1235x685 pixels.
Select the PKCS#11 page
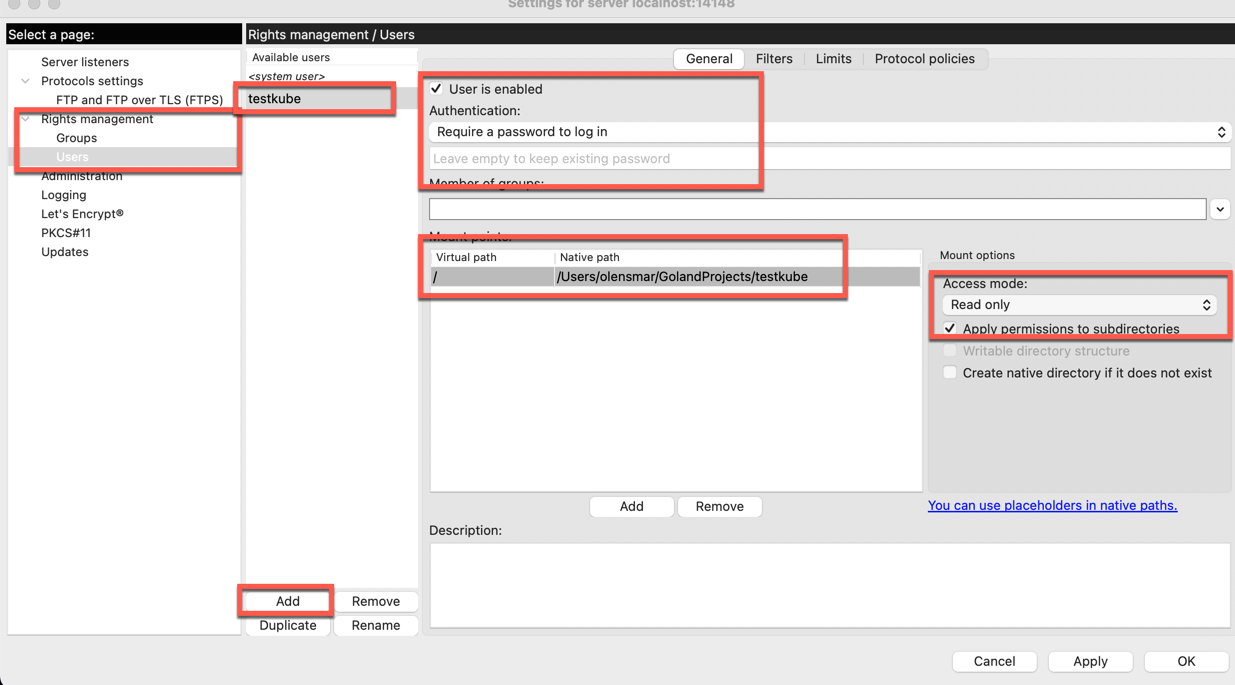click(x=66, y=232)
